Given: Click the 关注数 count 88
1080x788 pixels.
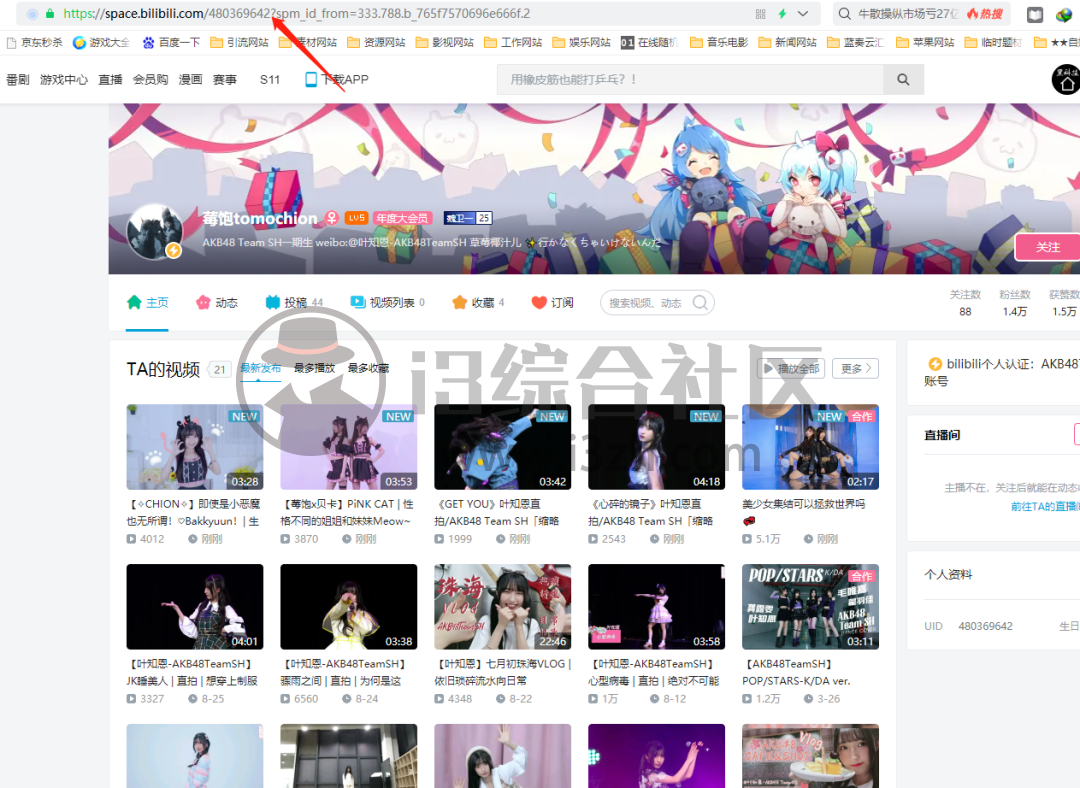Looking at the screenshot, I should tap(965, 312).
